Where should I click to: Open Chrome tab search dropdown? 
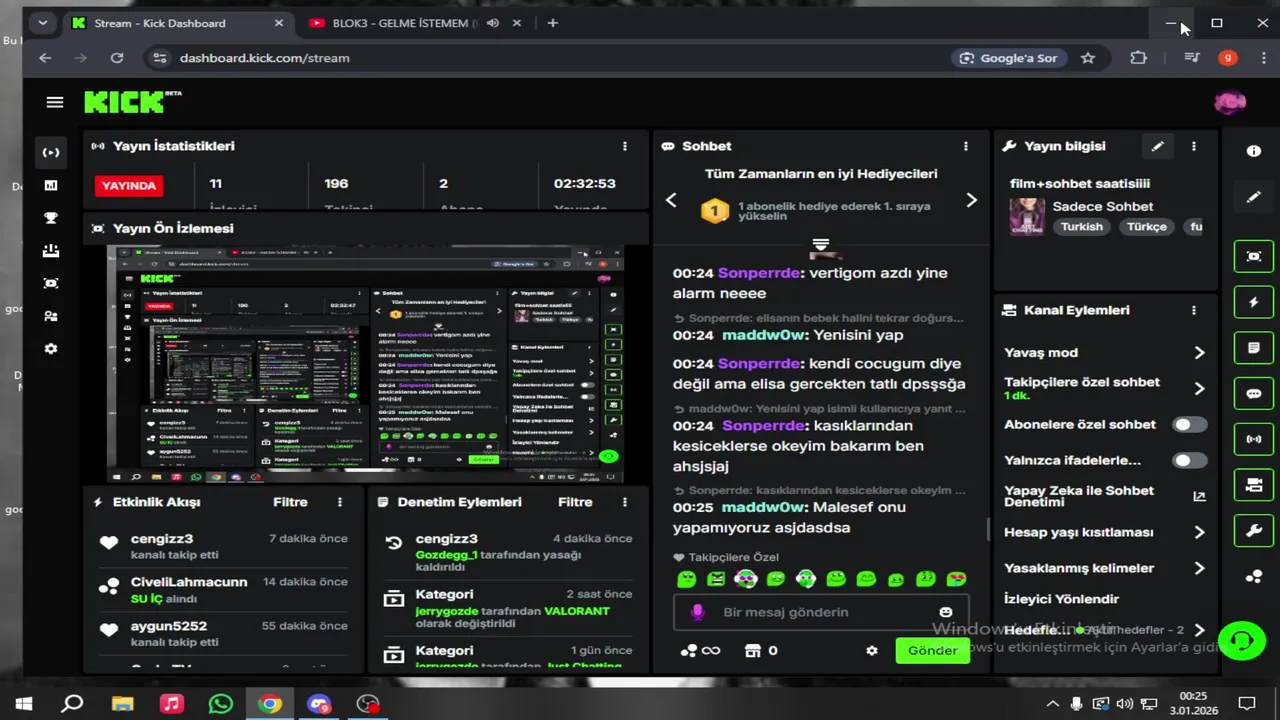point(42,23)
